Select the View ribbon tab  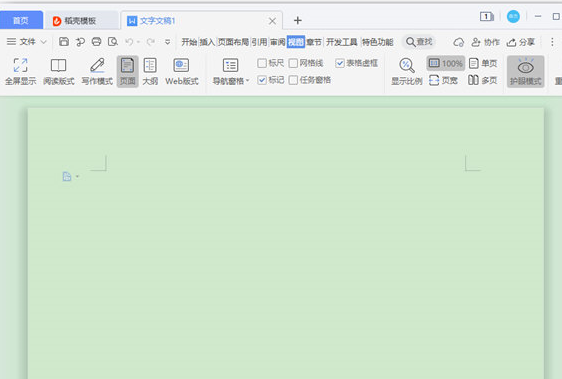(x=296, y=42)
